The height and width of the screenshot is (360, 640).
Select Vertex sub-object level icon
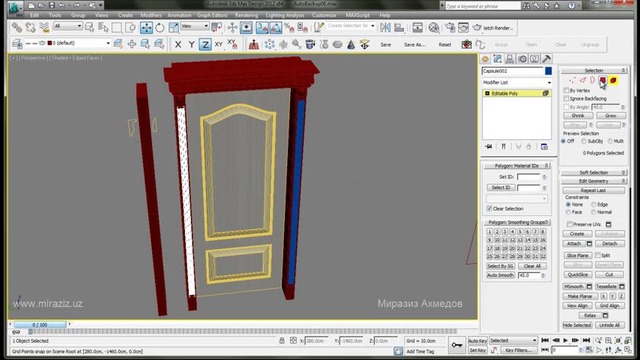[572, 80]
